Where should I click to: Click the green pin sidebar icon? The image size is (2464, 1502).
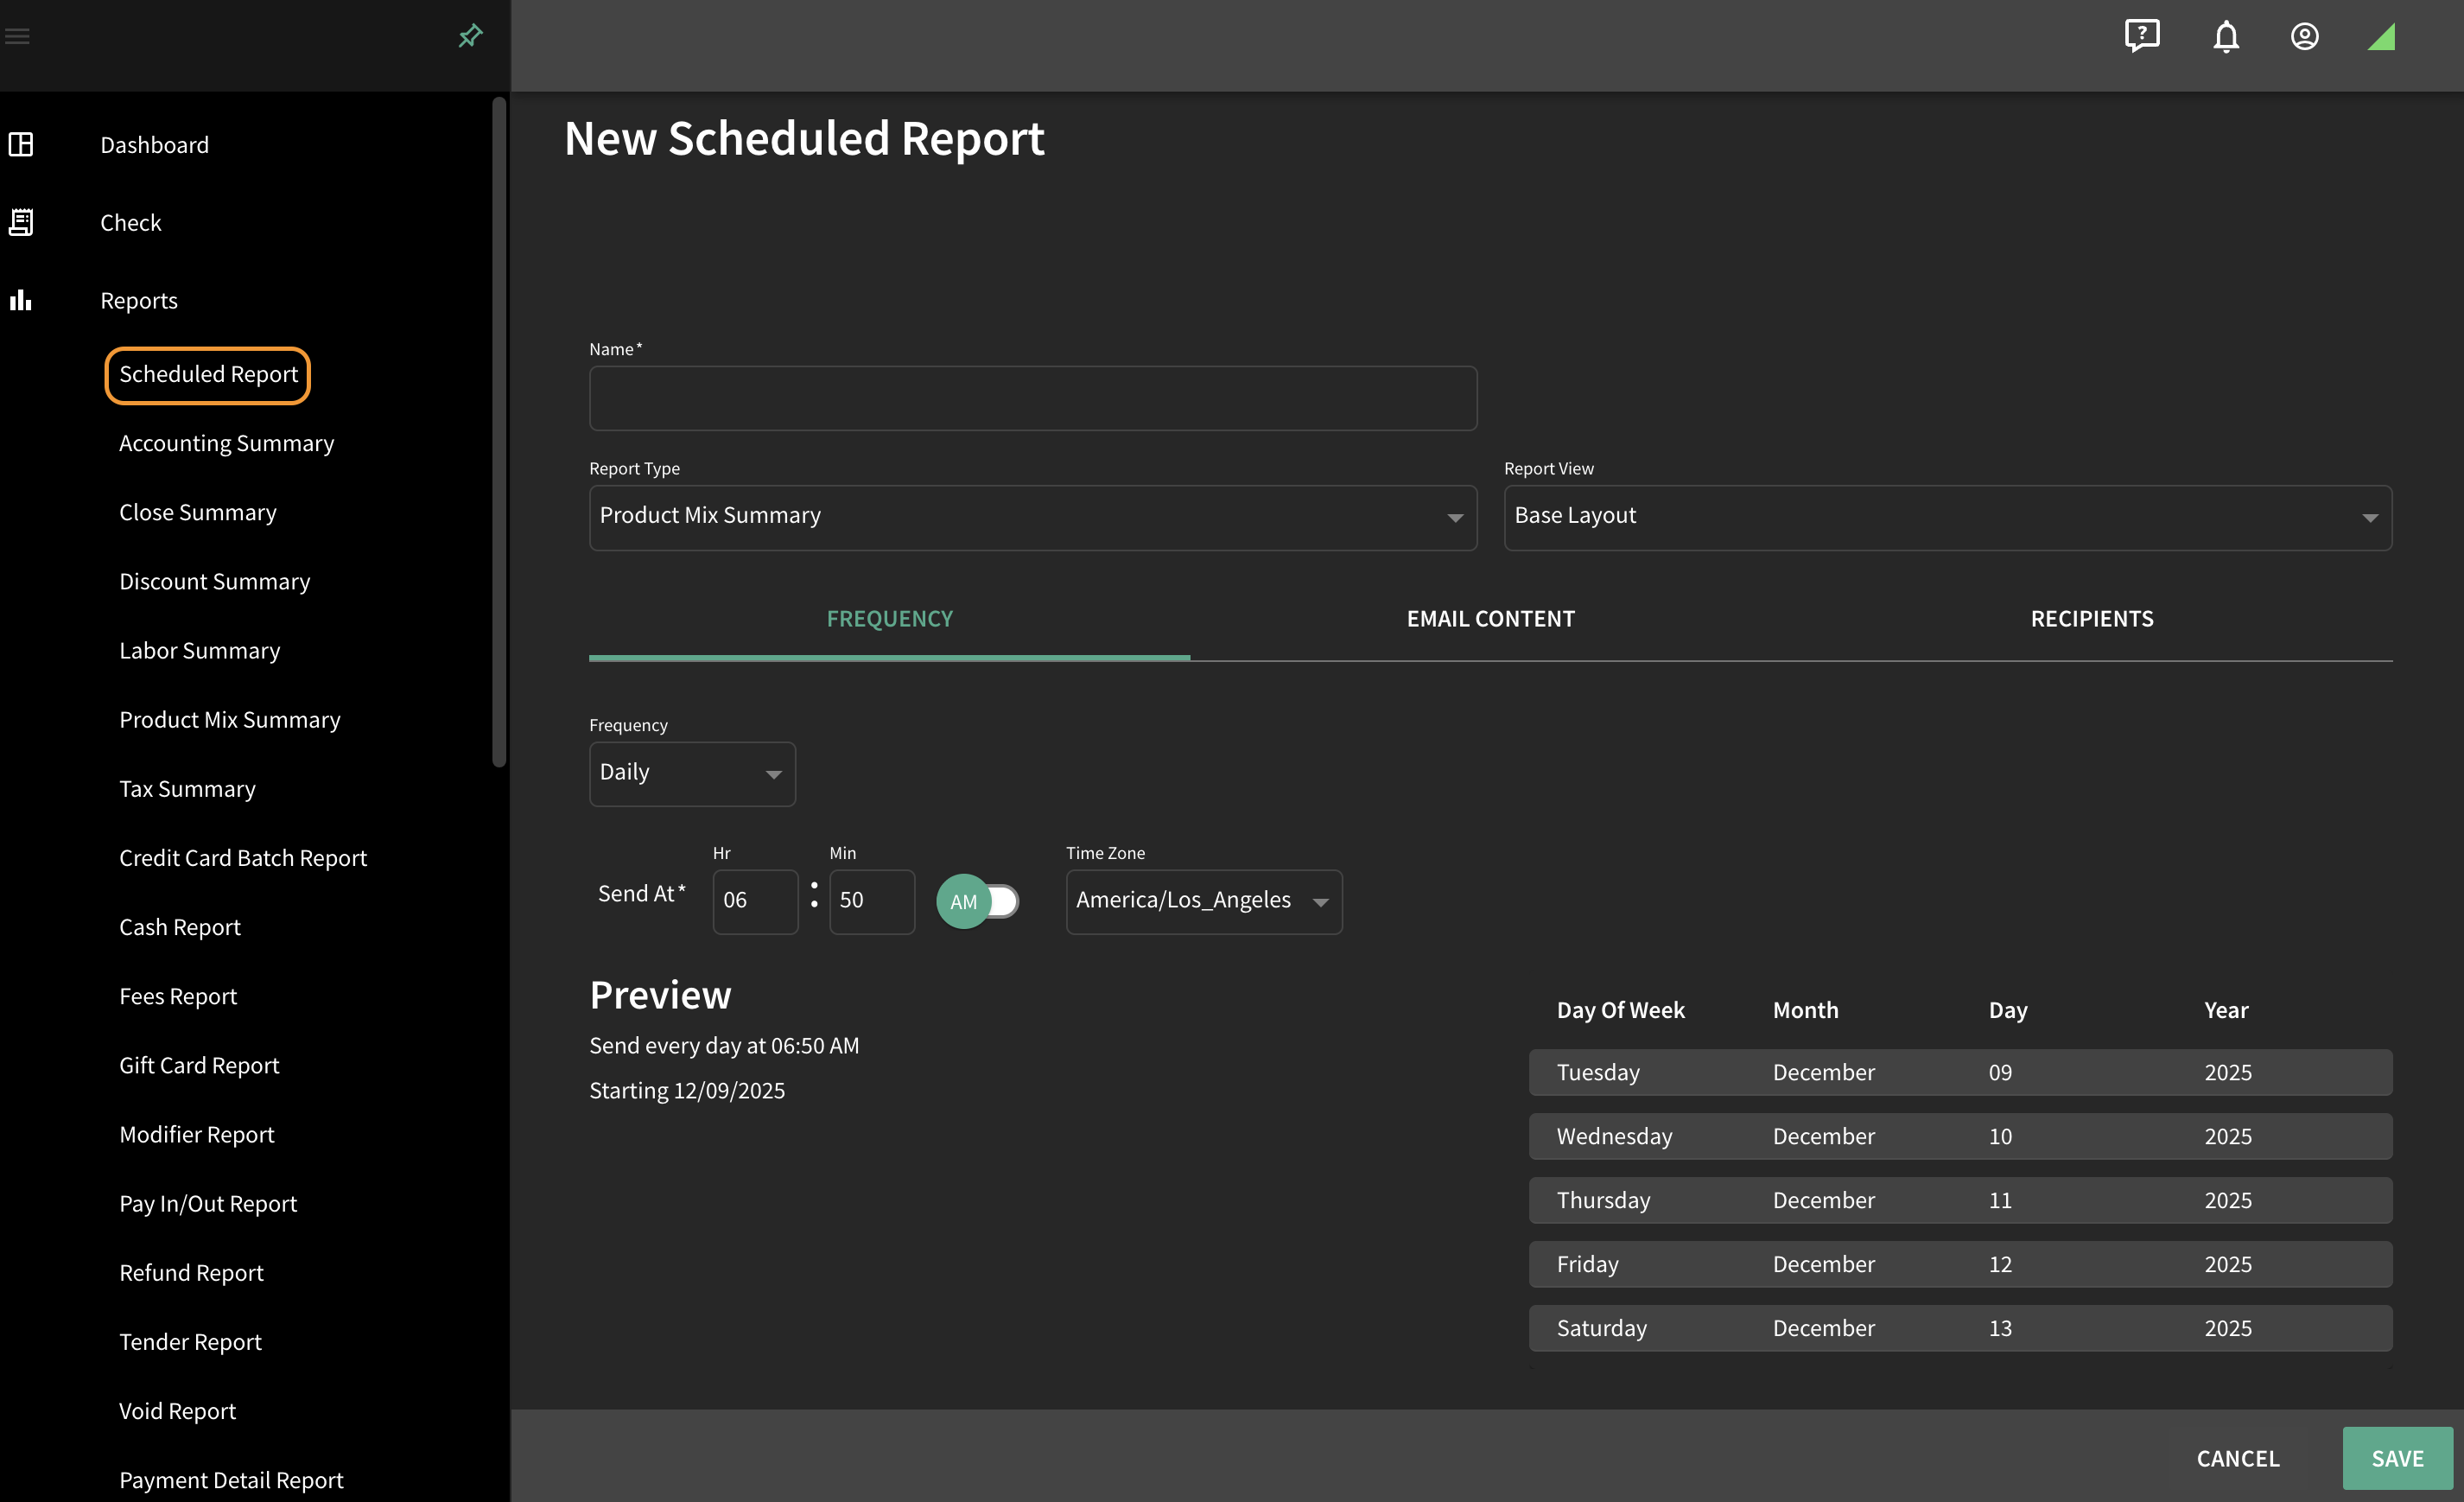pos(470,36)
